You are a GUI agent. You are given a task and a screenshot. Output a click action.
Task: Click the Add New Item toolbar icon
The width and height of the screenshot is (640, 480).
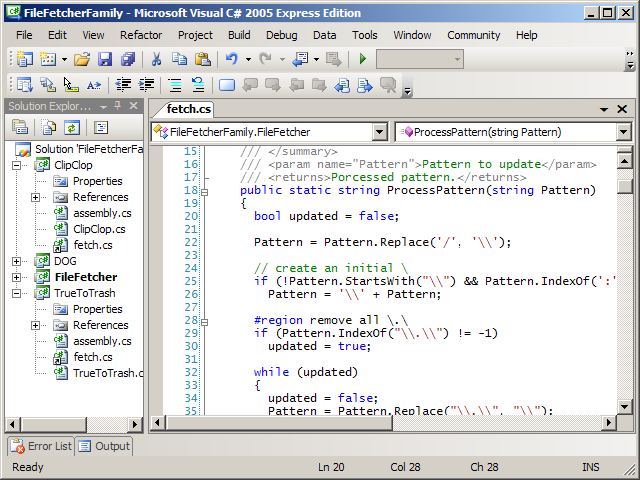48,59
